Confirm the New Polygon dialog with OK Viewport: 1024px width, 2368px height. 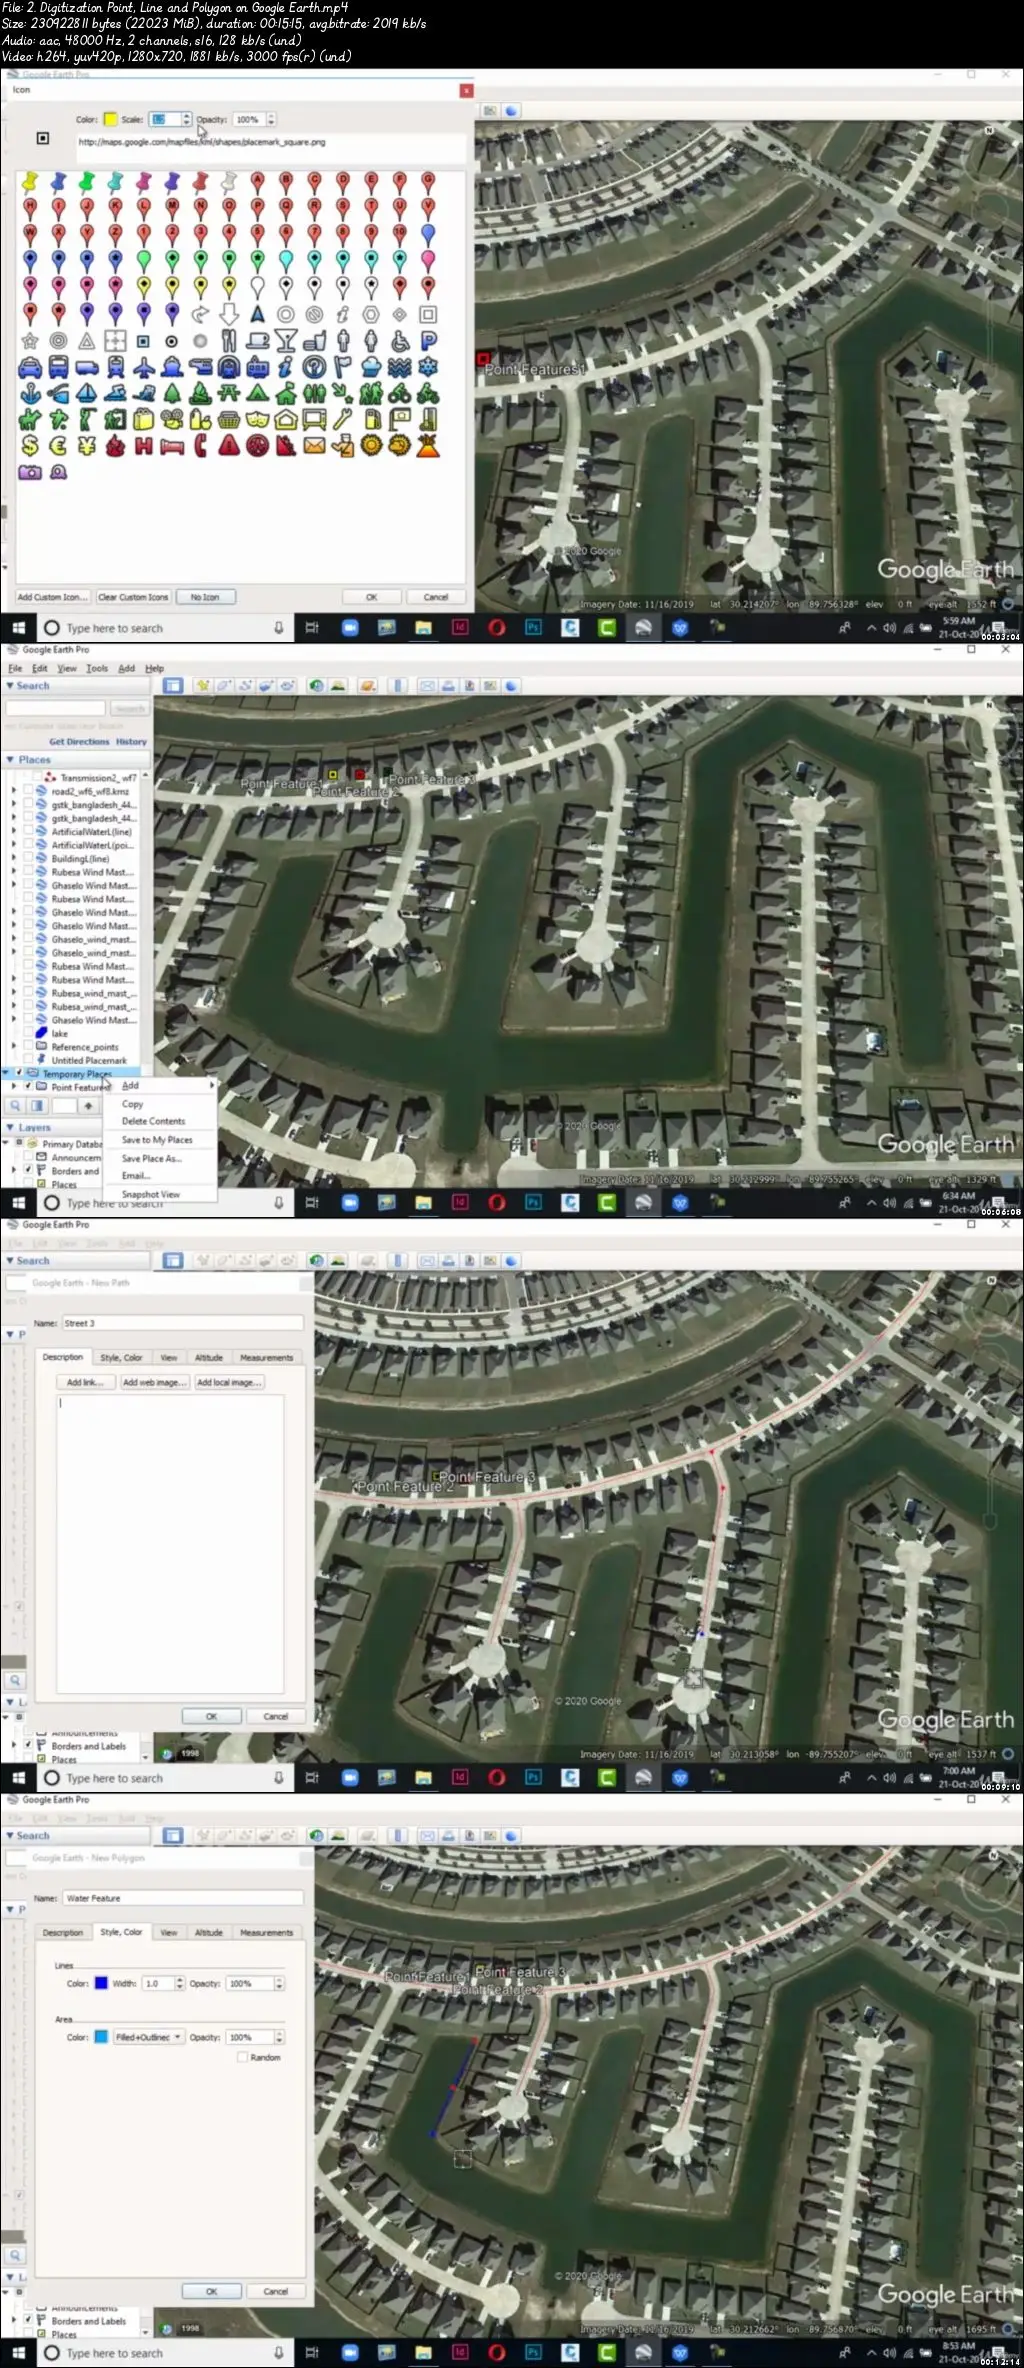coord(211,2291)
